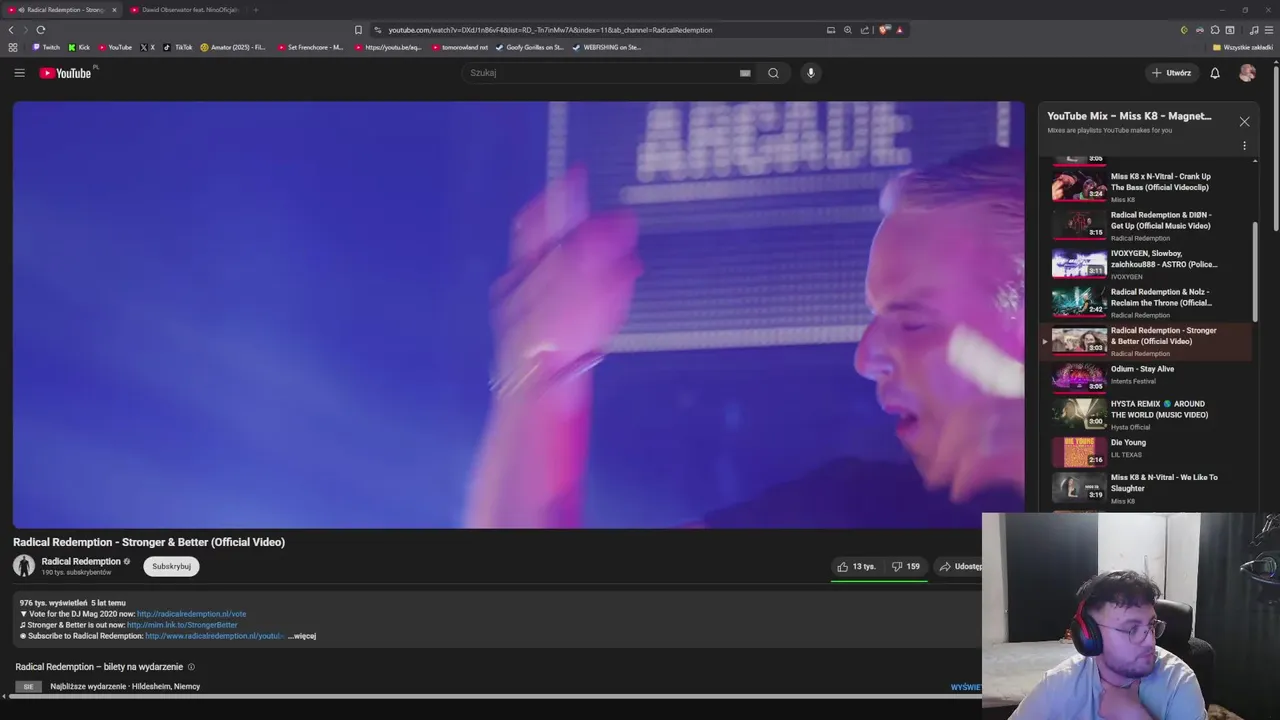Go to the YouTube home logo
The width and height of the screenshot is (1280, 720).
65,73
